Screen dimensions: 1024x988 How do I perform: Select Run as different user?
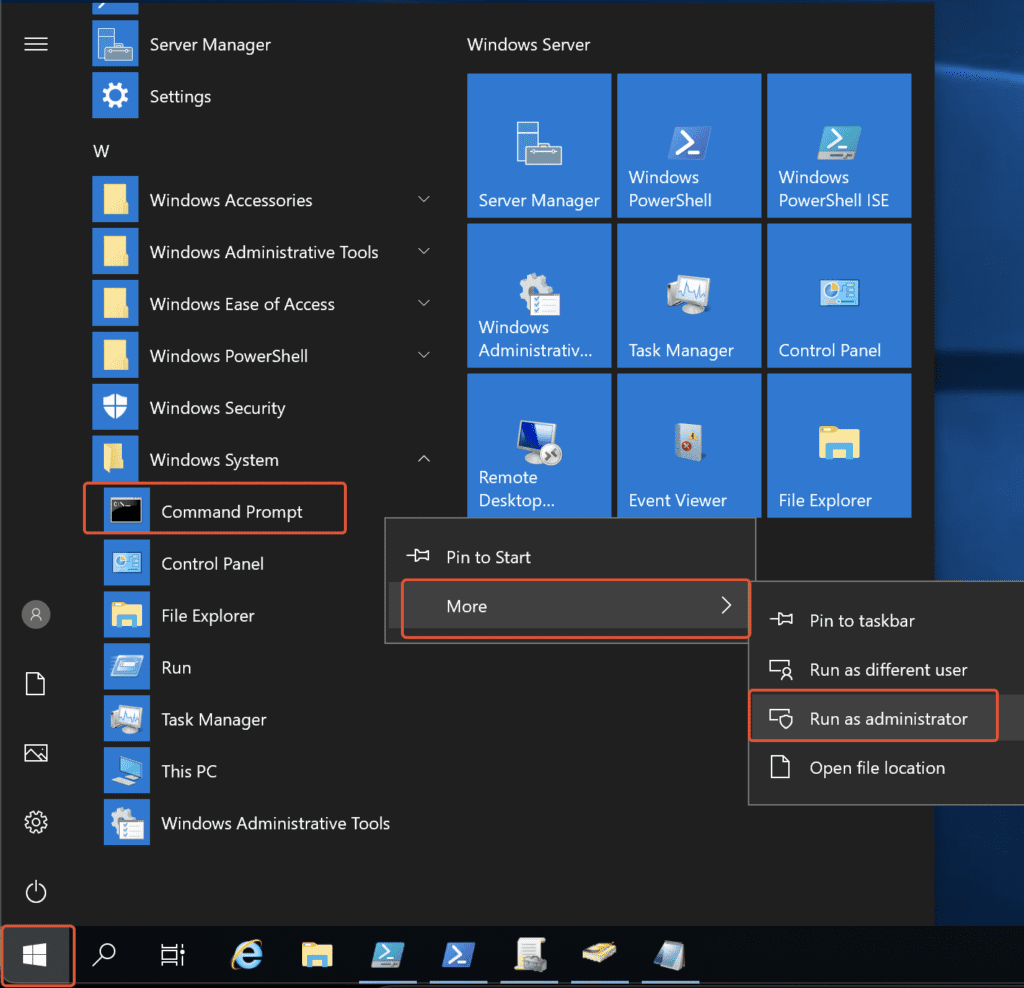(x=887, y=669)
